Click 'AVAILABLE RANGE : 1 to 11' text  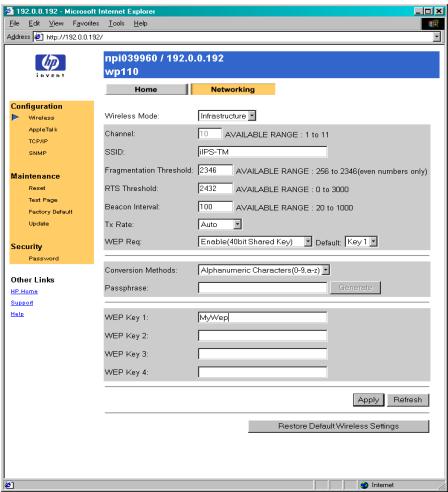277,135
